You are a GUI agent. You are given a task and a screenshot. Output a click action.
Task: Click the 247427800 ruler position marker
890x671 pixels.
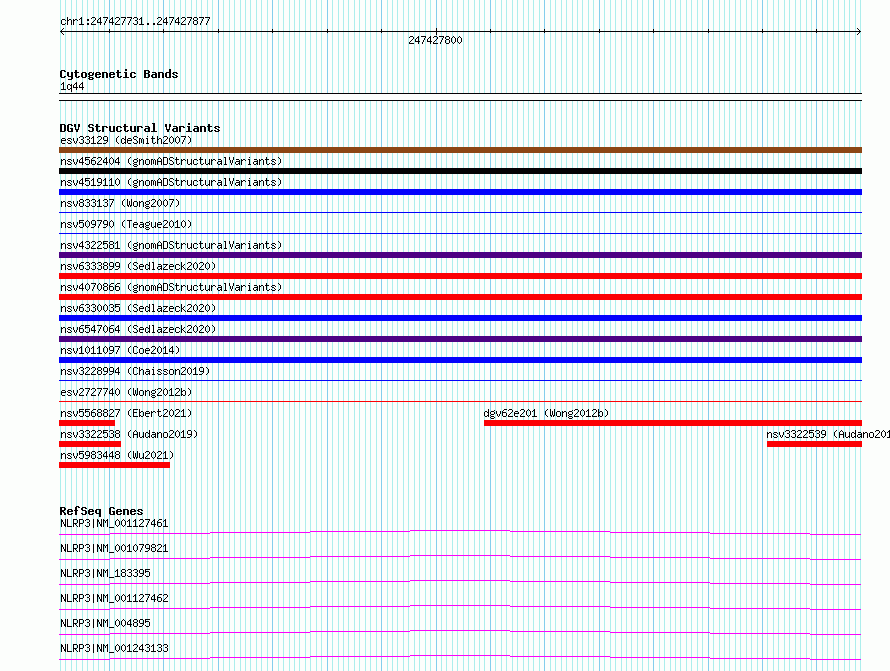pyautogui.click(x=435, y=40)
